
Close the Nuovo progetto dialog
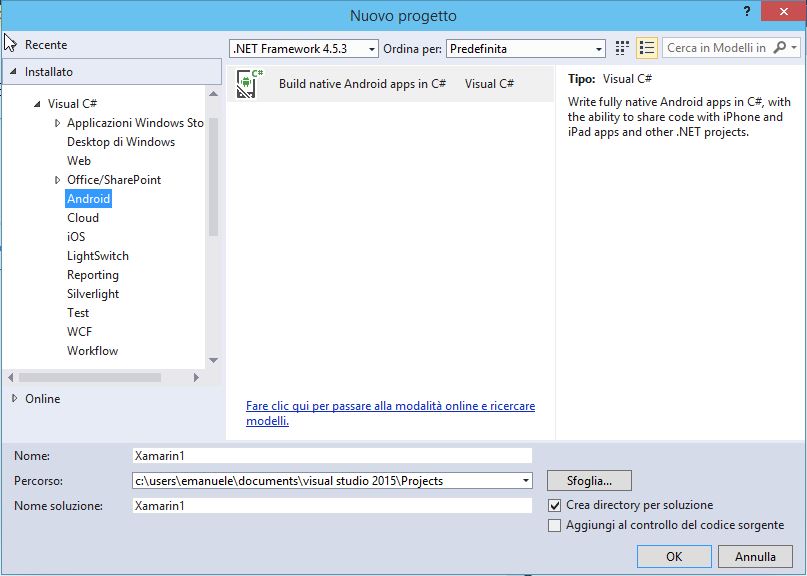click(x=783, y=11)
